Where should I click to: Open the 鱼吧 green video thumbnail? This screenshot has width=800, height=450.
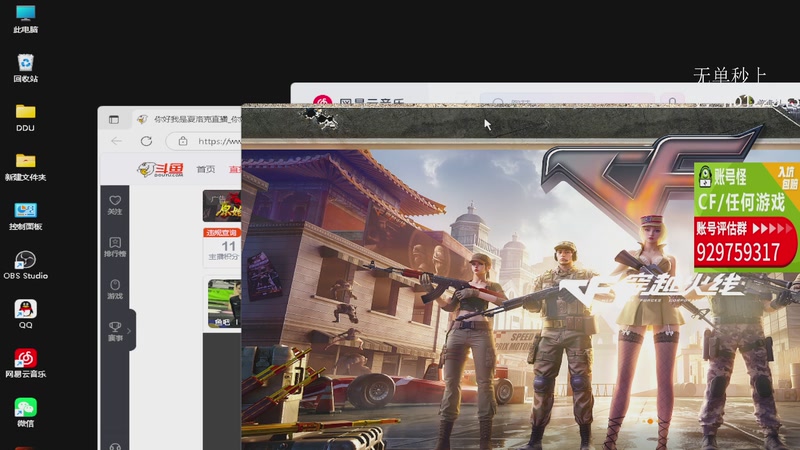[224, 303]
